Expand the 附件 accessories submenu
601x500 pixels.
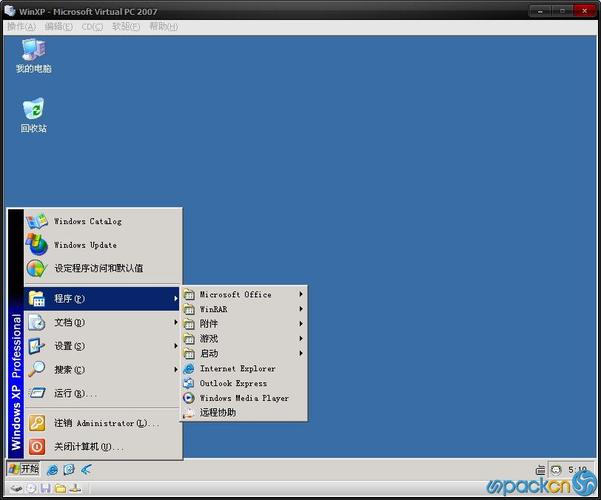click(209, 324)
